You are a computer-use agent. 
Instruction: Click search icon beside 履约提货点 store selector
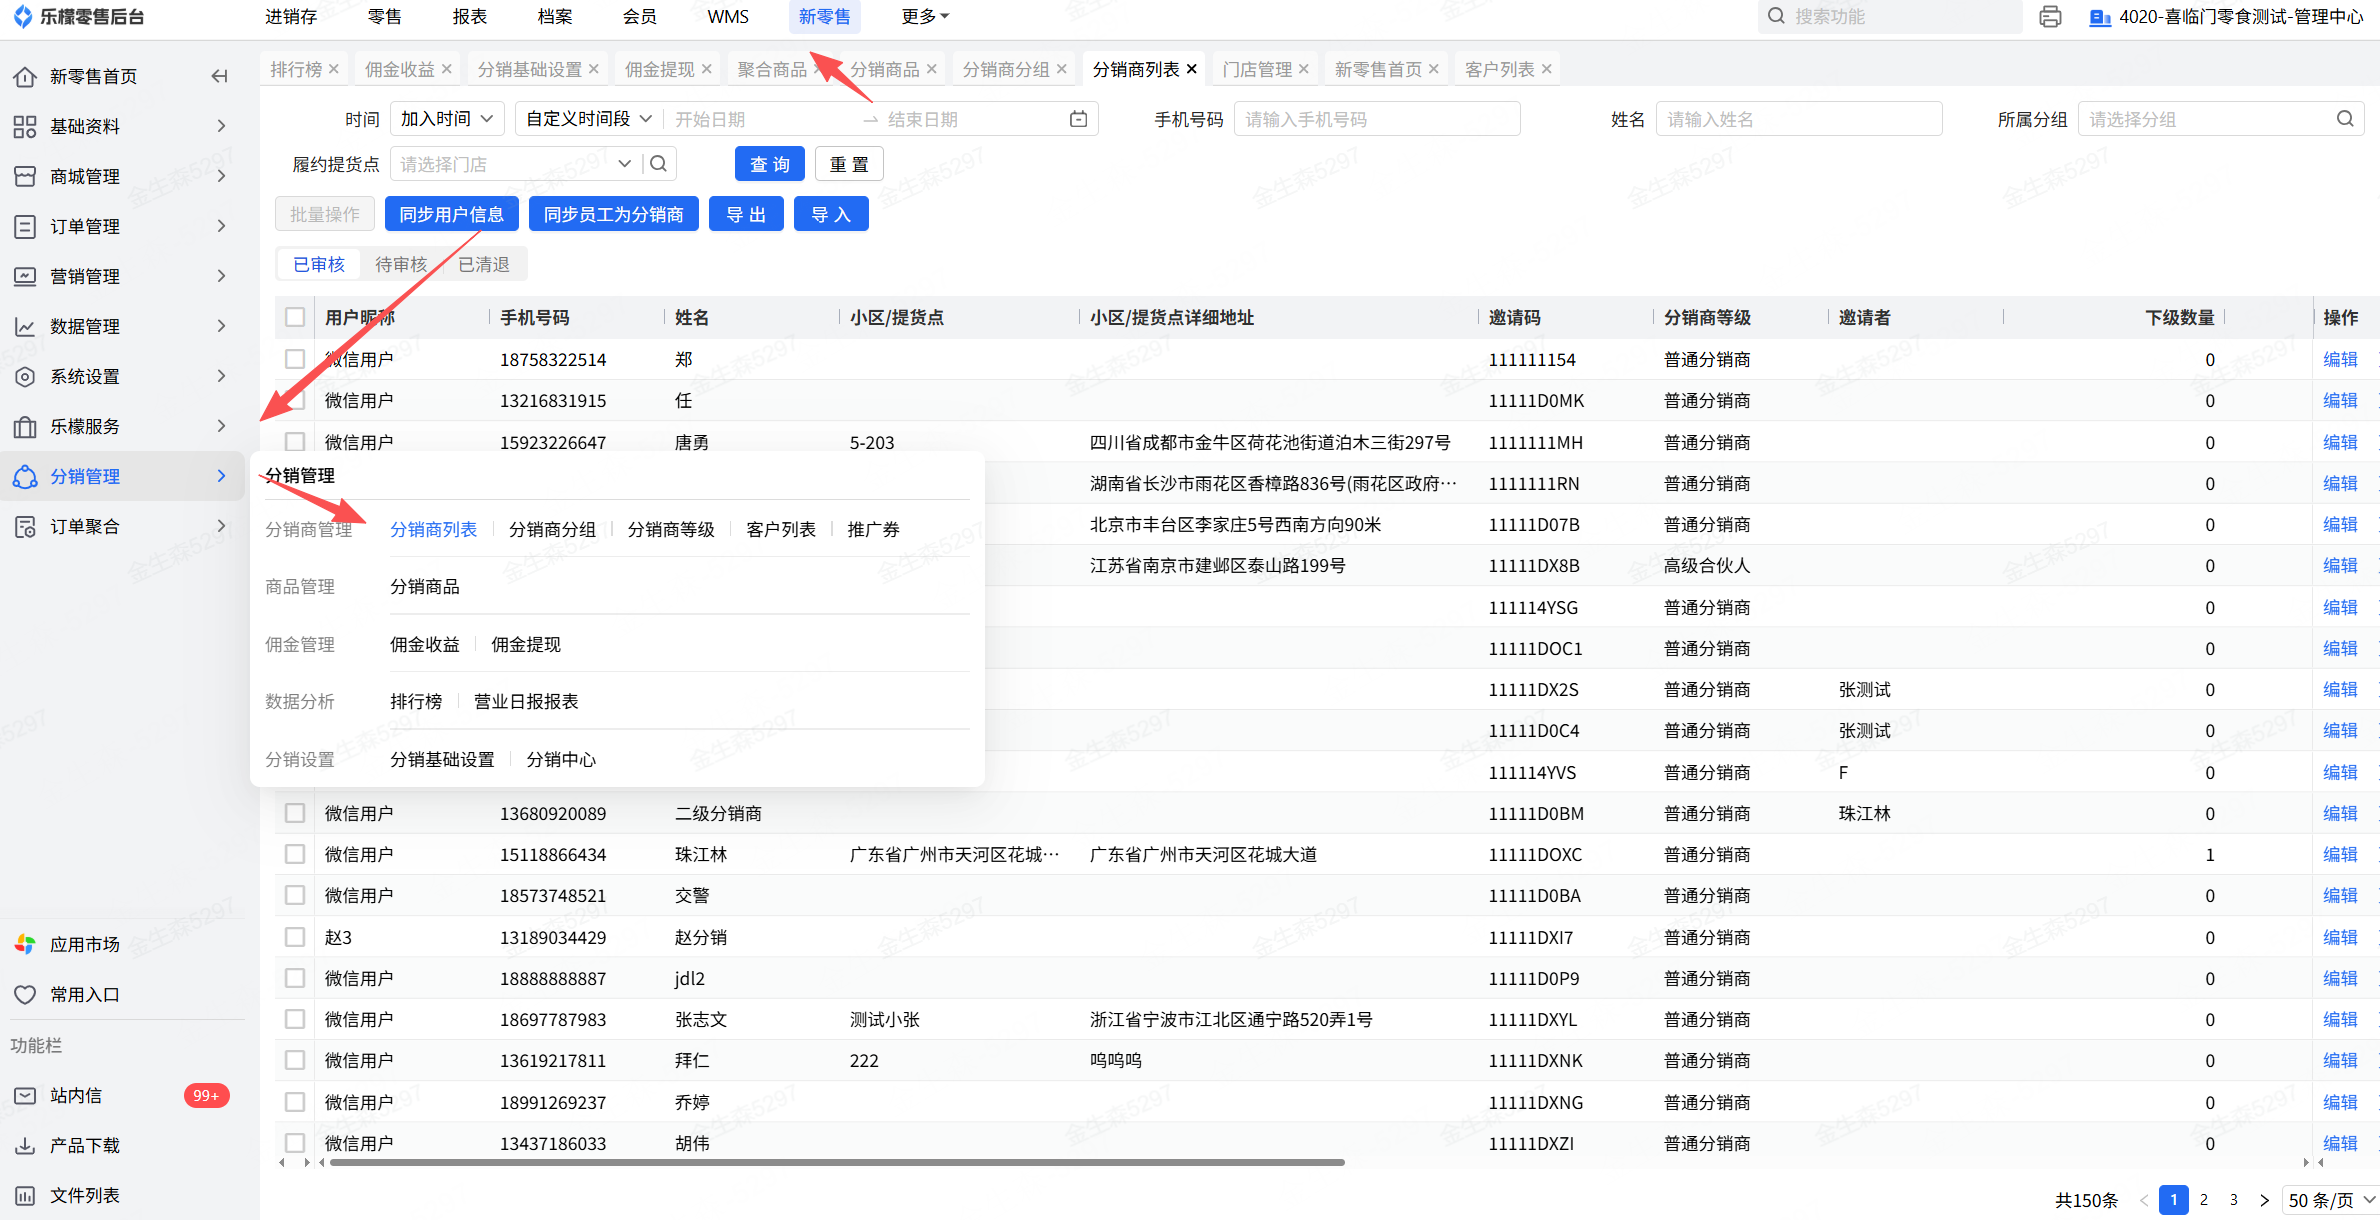coord(658,164)
